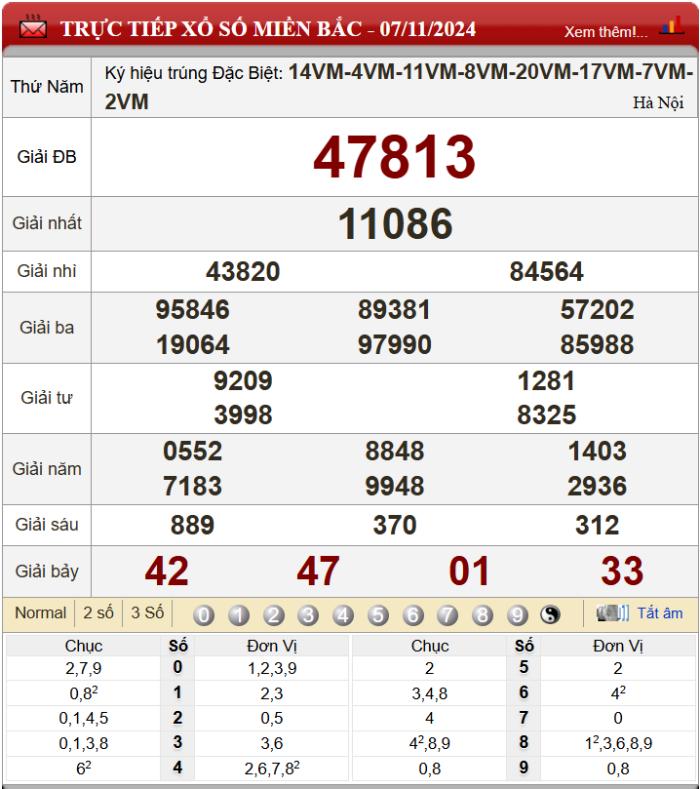This screenshot has width=700, height=789.
Task: Select sixth prize number 370
Action: pyautogui.click(x=395, y=525)
